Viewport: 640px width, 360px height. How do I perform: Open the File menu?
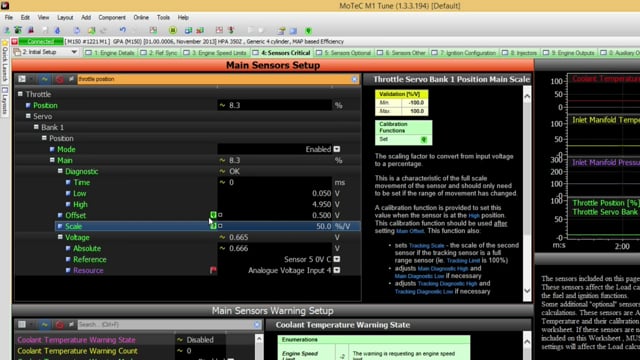9,18
